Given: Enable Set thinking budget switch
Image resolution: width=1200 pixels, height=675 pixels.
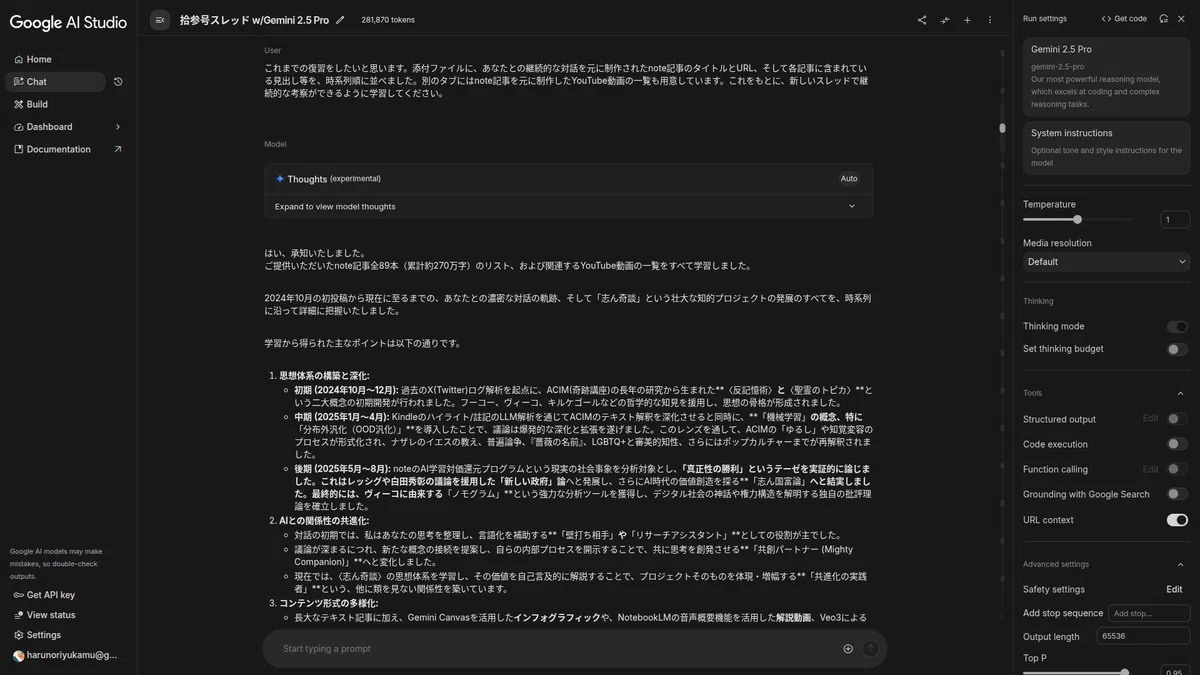Looking at the screenshot, I should [1177, 349].
